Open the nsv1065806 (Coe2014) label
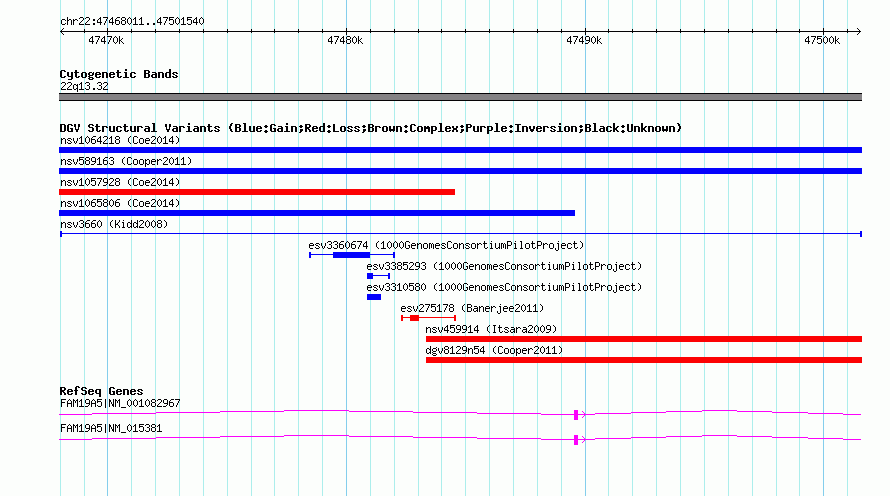The height and width of the screenshot is (496, 890). [120, 203]
